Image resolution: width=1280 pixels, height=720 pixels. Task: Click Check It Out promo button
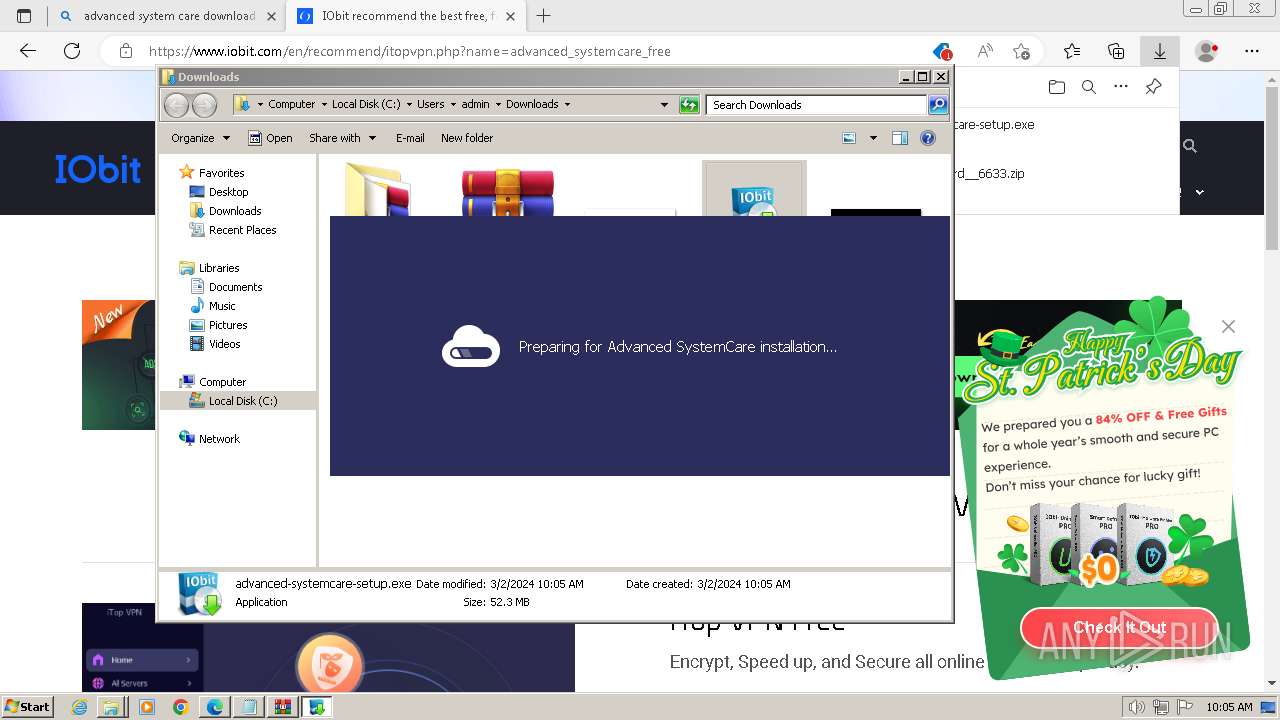coord(1119,627)
